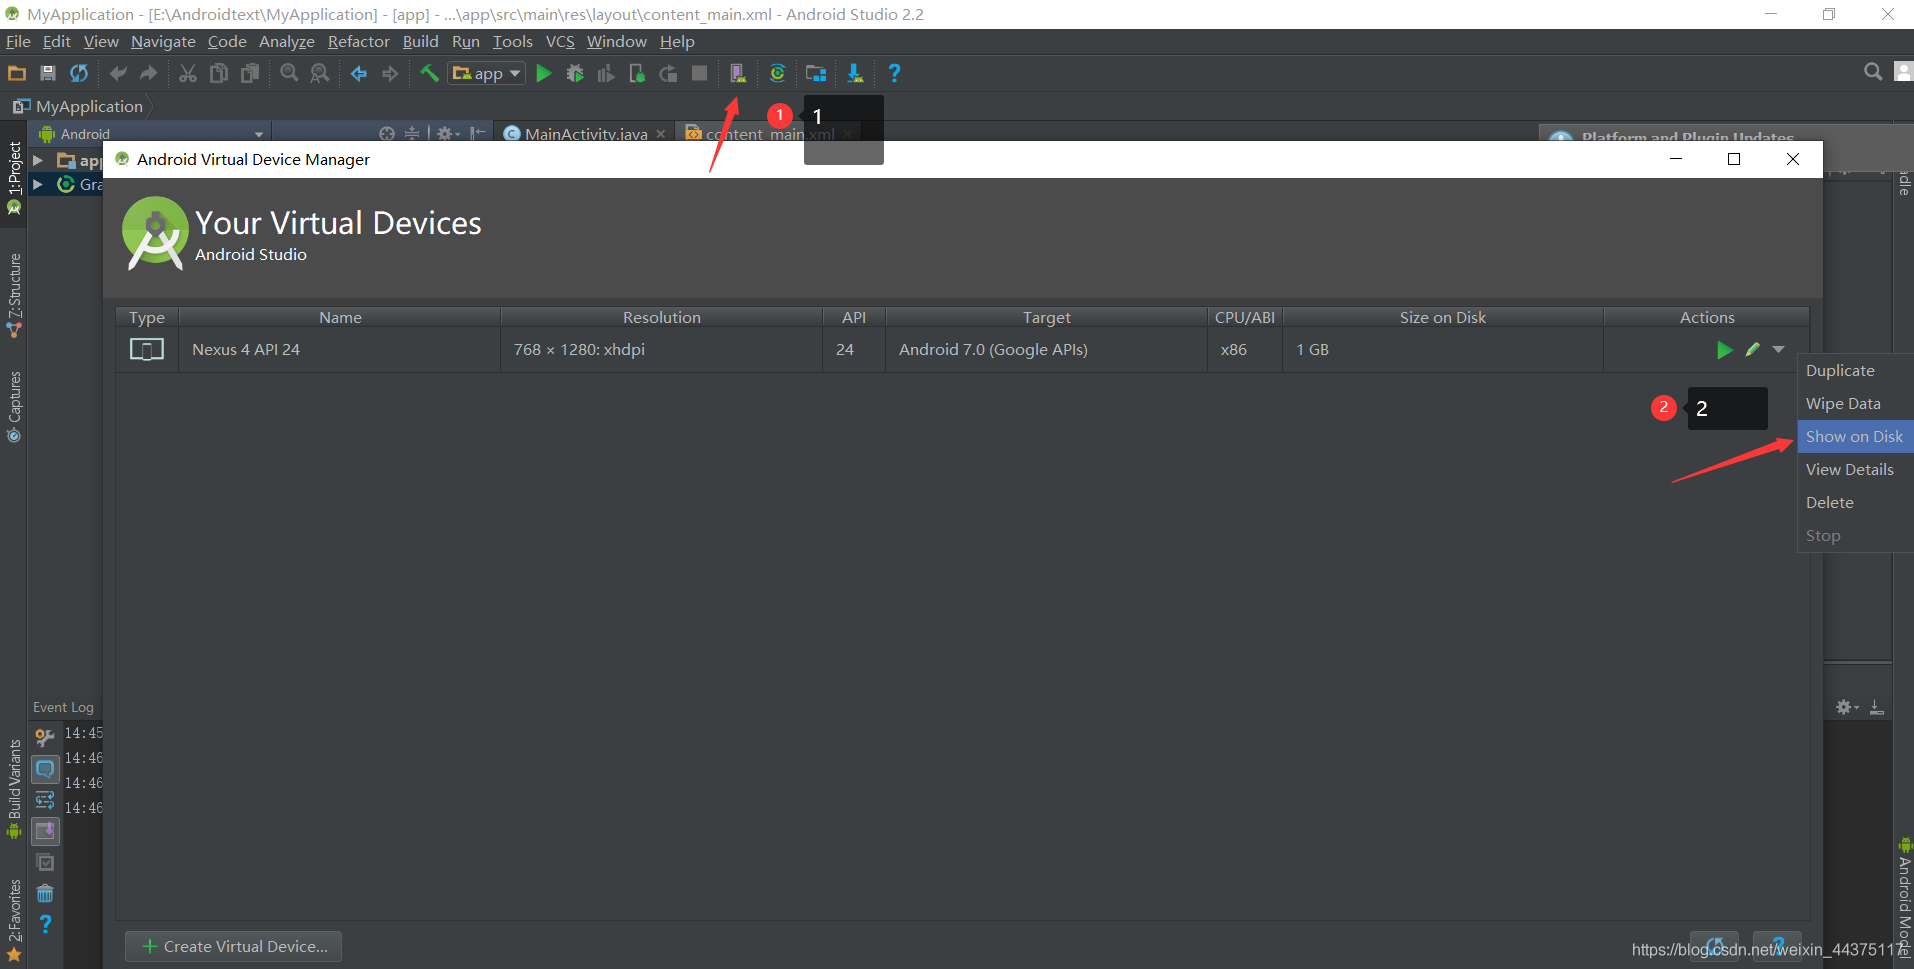Clear the Event Log with the trash icon
Viewport: 1914px width, 969px height.
[45, 893]
